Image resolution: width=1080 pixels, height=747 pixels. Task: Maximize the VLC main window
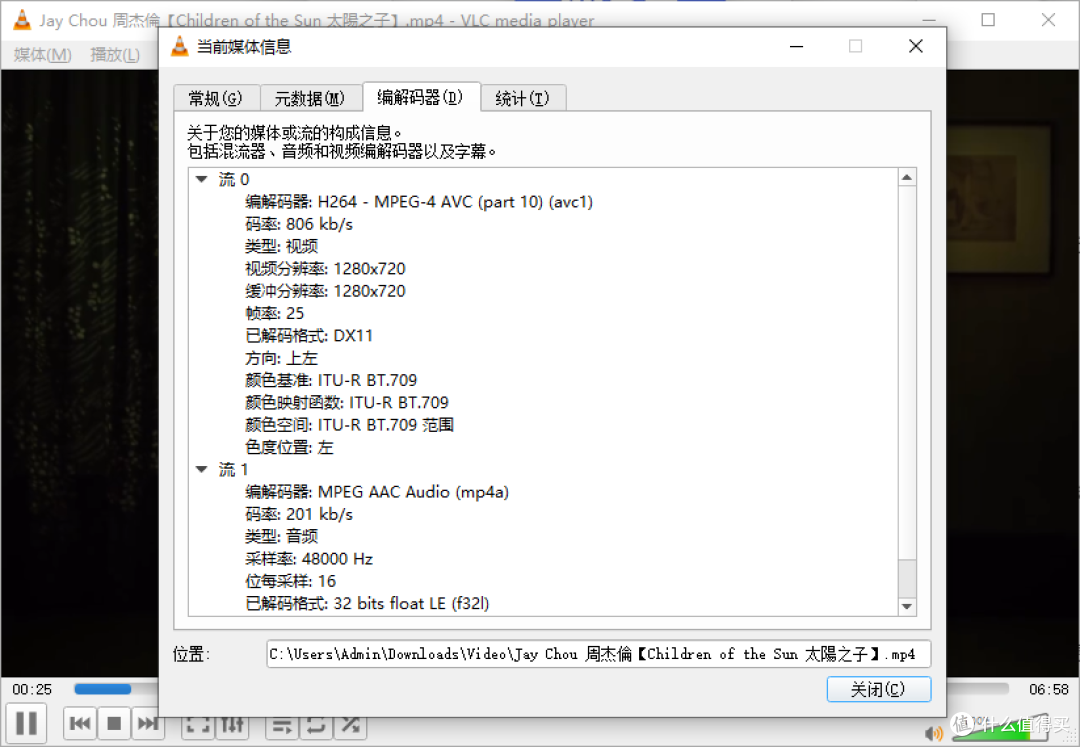pos(988,20)
